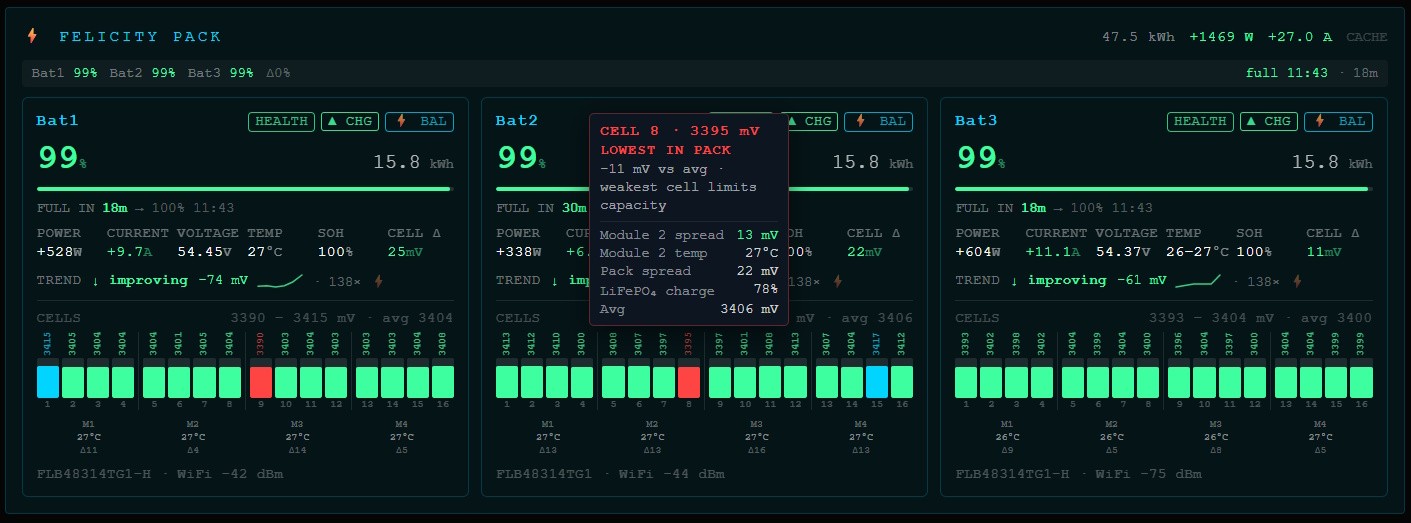The image size is (1411, 523).
Task: Select cell 5 bar in Bat1
Action: coord(154,382)
